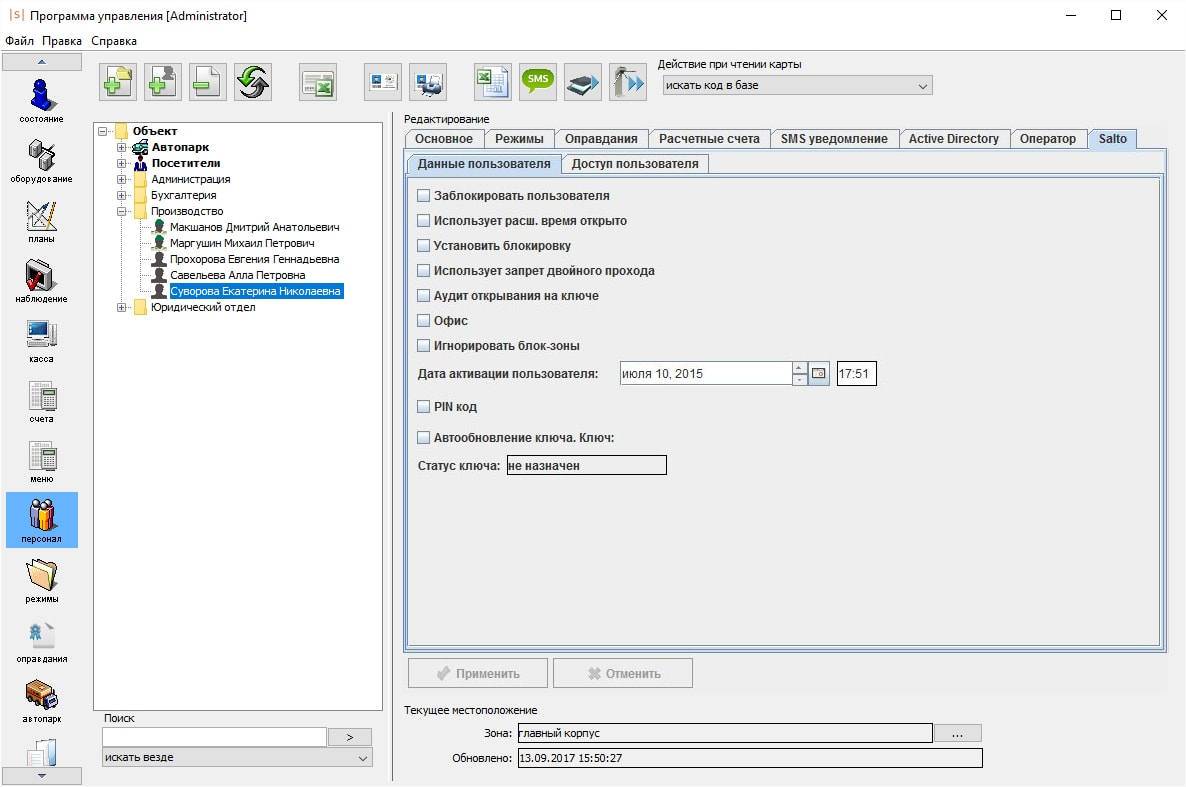The image size is (1186, 787).
Task: Check 'Игнорировать блок-зоны' option
Action: (424, 346)
